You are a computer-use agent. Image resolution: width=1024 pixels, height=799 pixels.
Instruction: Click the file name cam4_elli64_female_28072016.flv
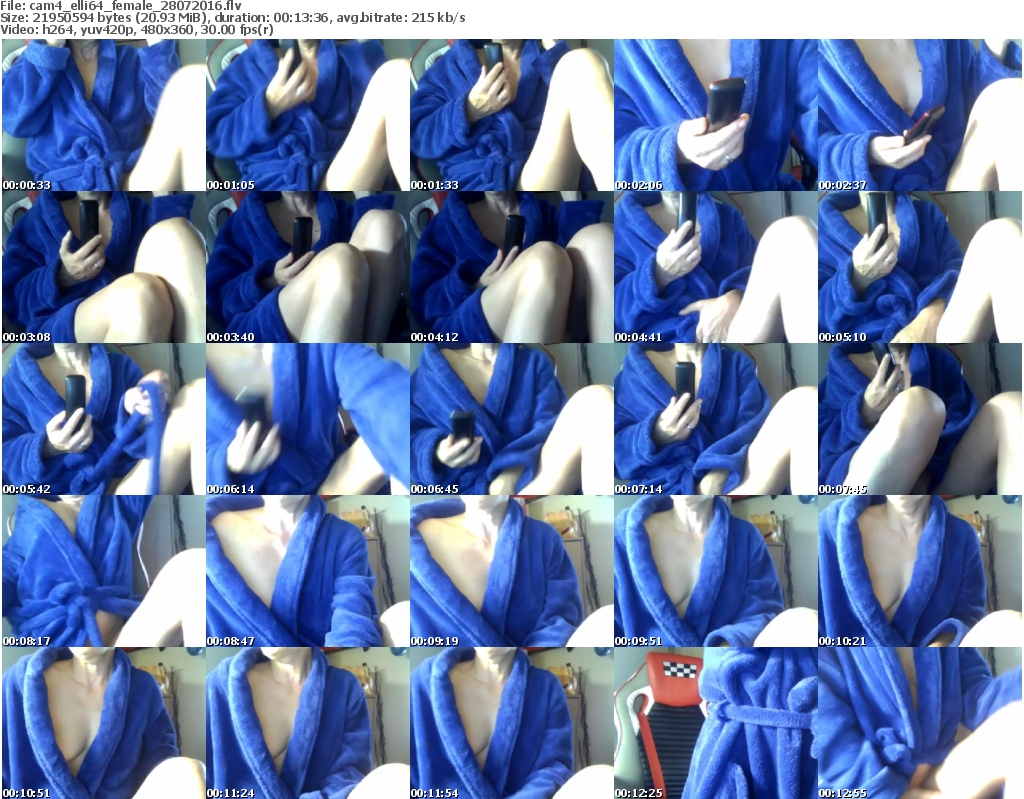click(x=135, y=6)
